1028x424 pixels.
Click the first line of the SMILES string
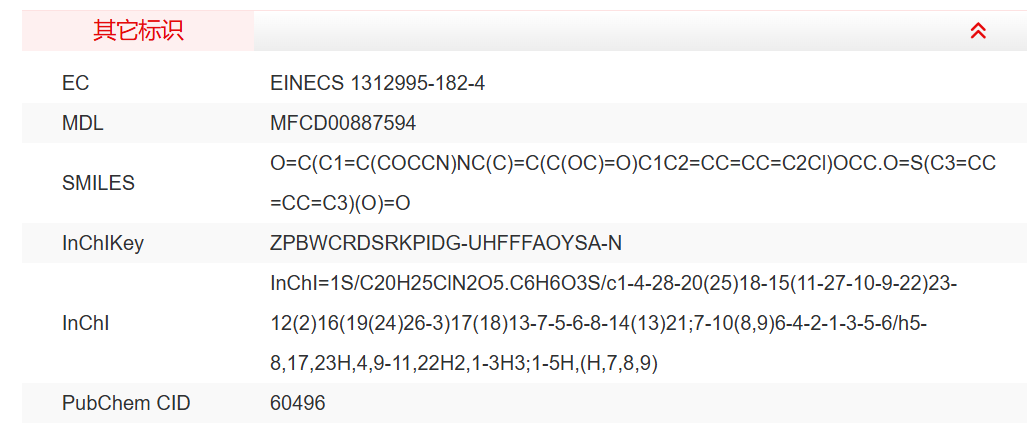pos(632,163)
